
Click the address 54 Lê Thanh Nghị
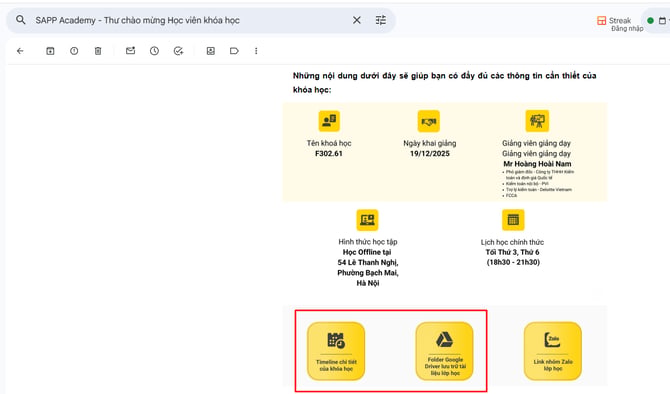point(368,262)
